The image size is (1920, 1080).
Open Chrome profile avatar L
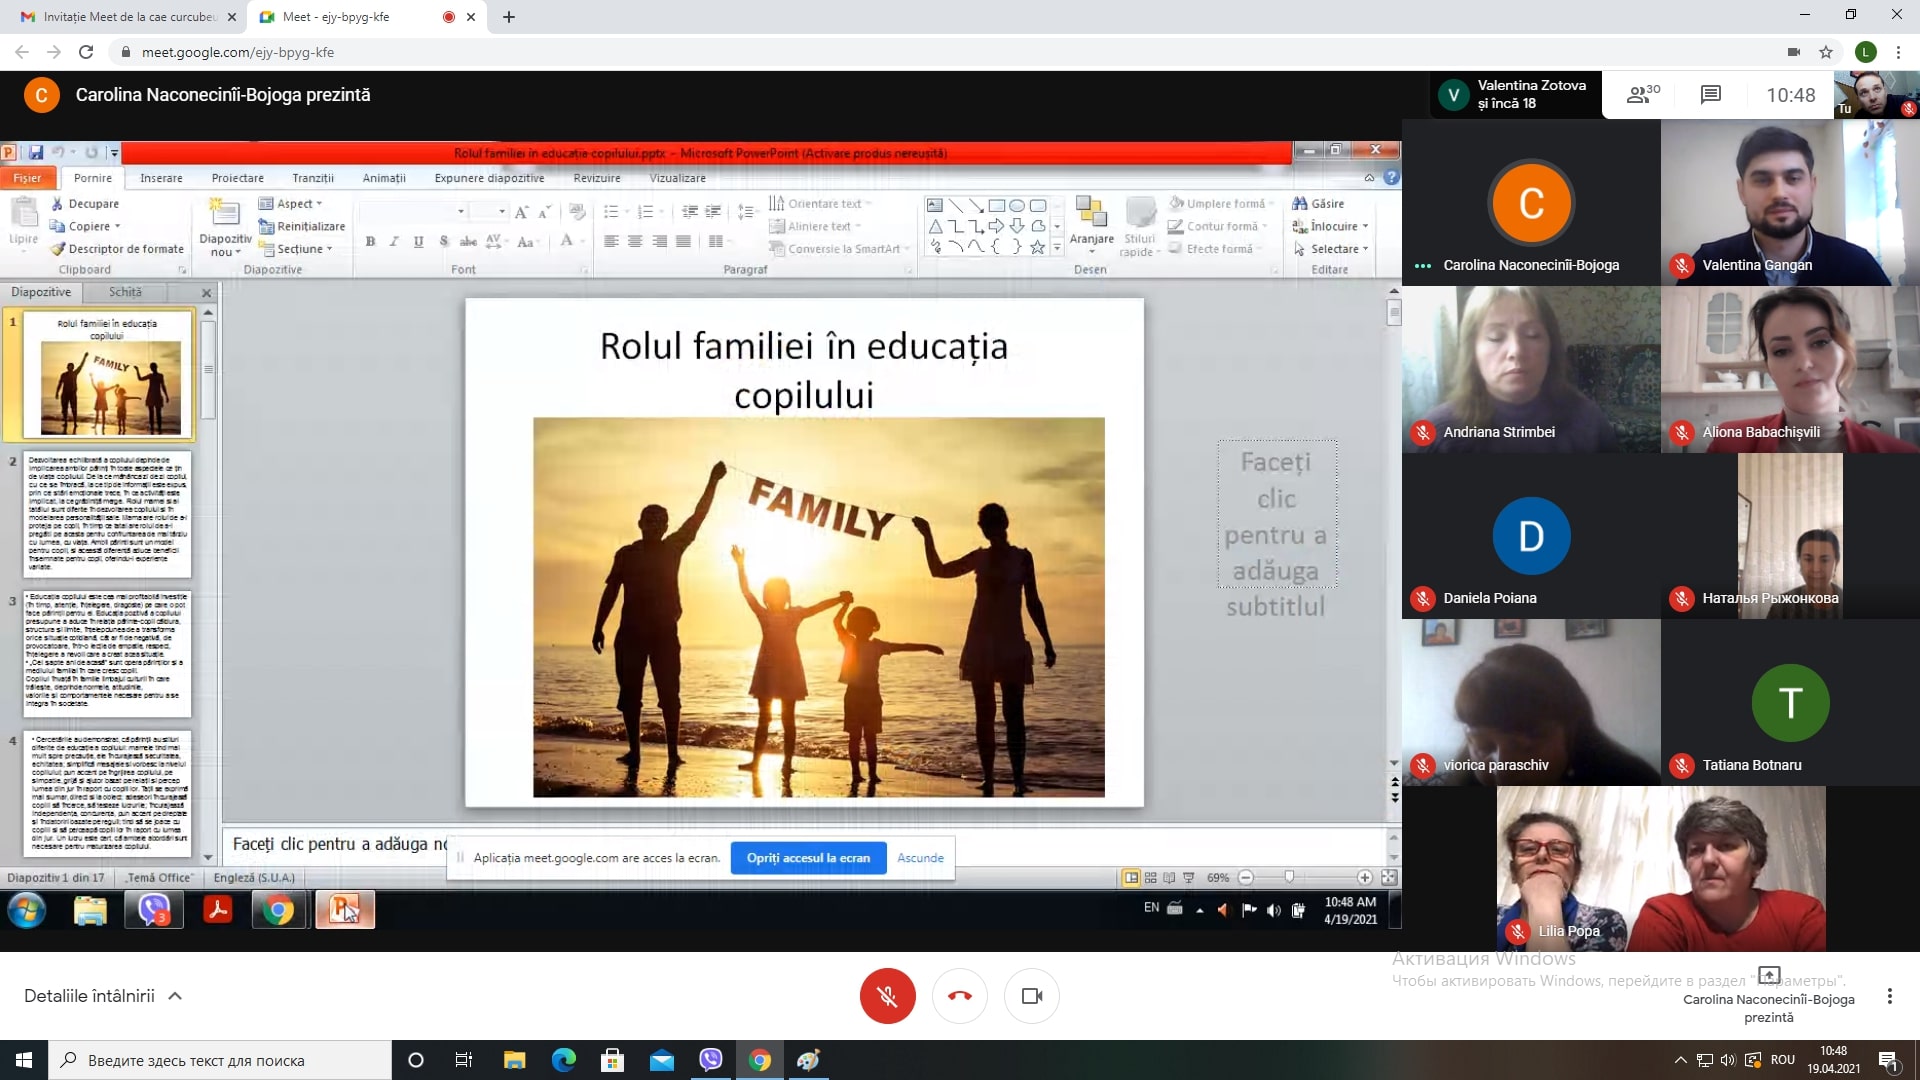pyautogui.click(x=1865, y=52)
